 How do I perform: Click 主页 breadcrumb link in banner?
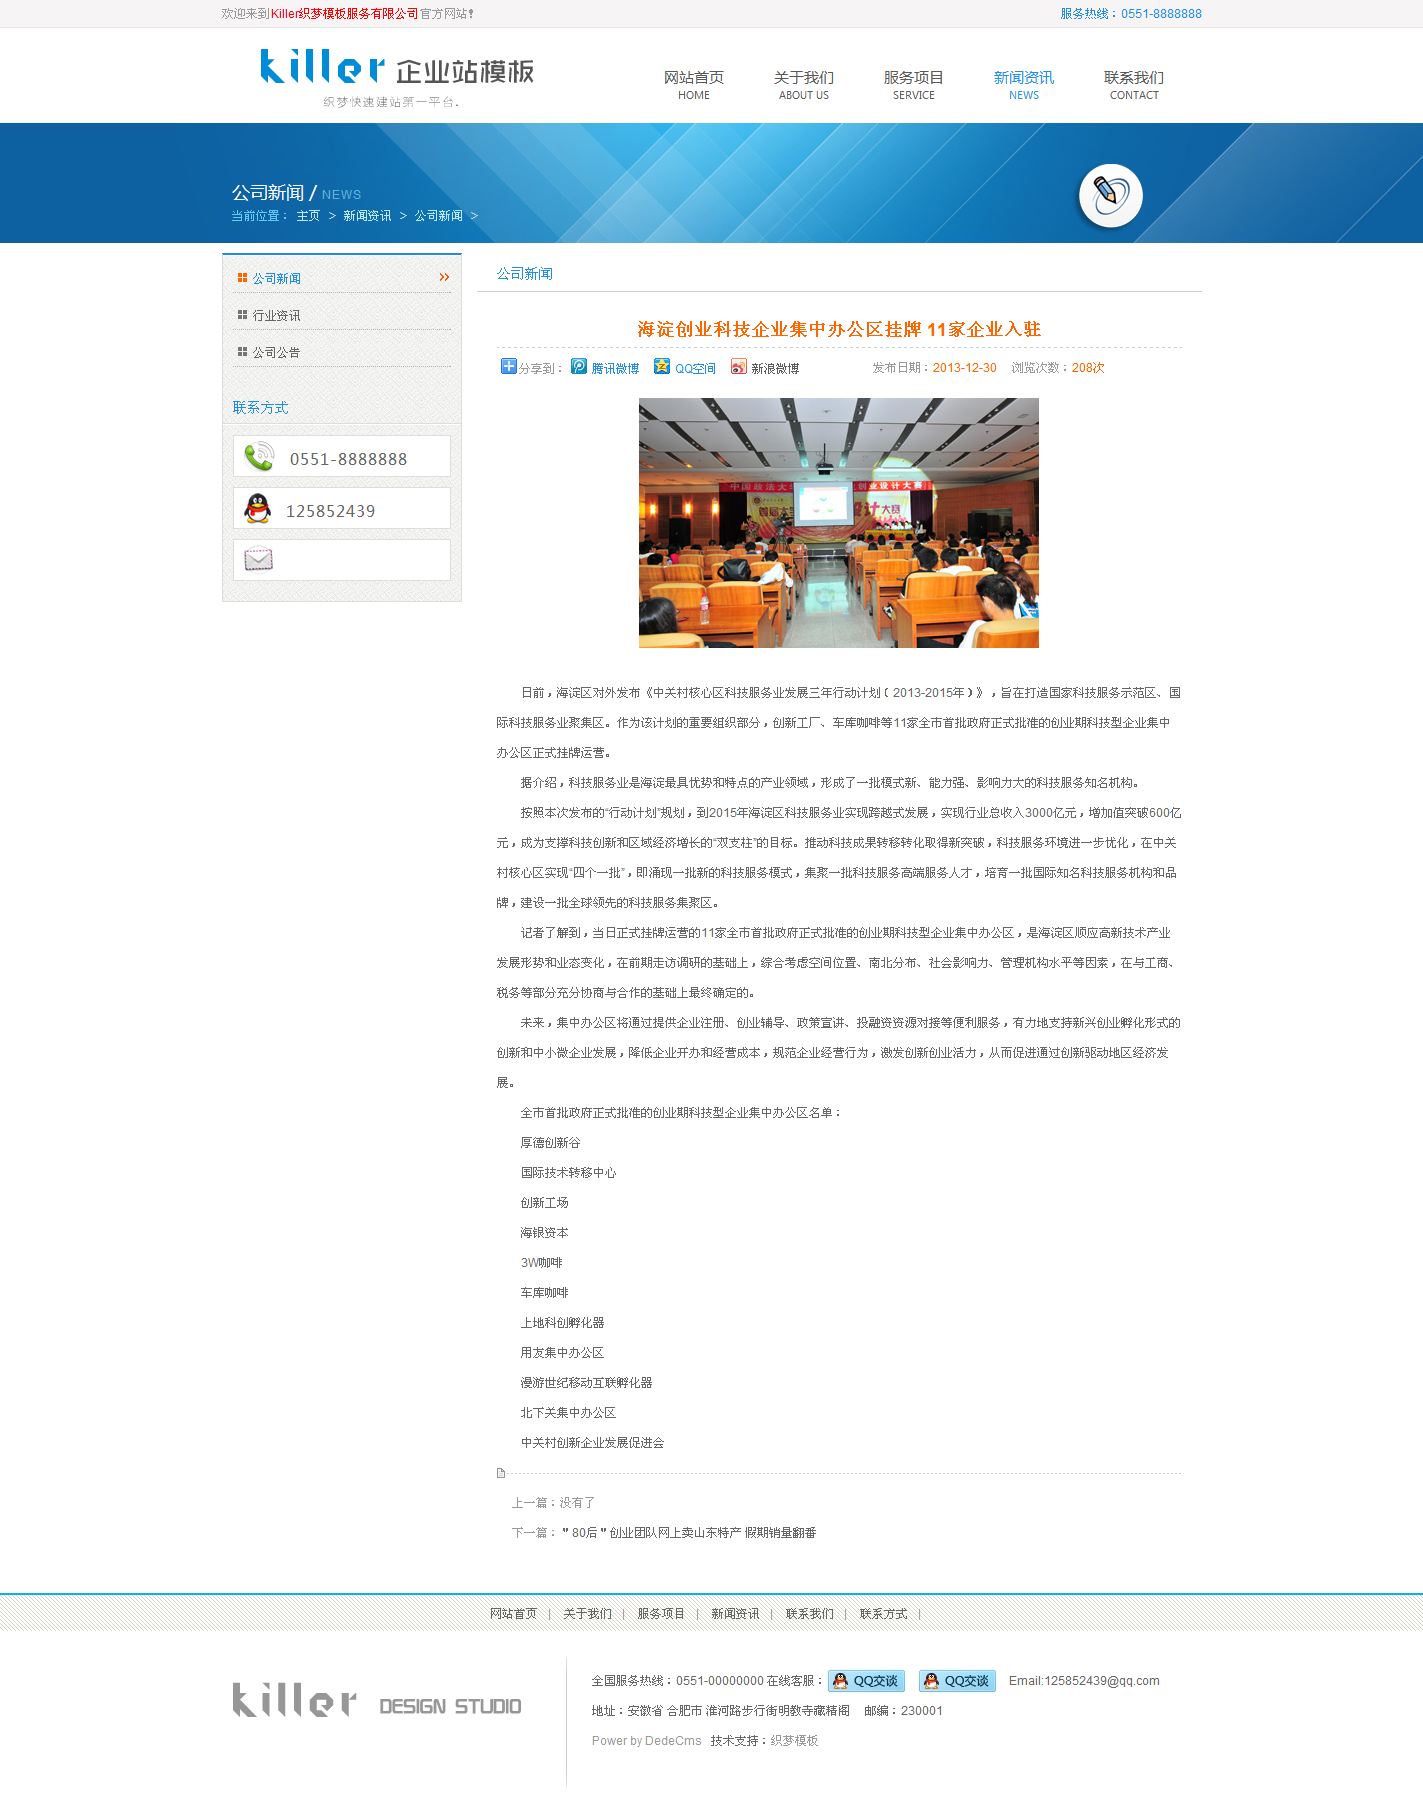[308, 216]
